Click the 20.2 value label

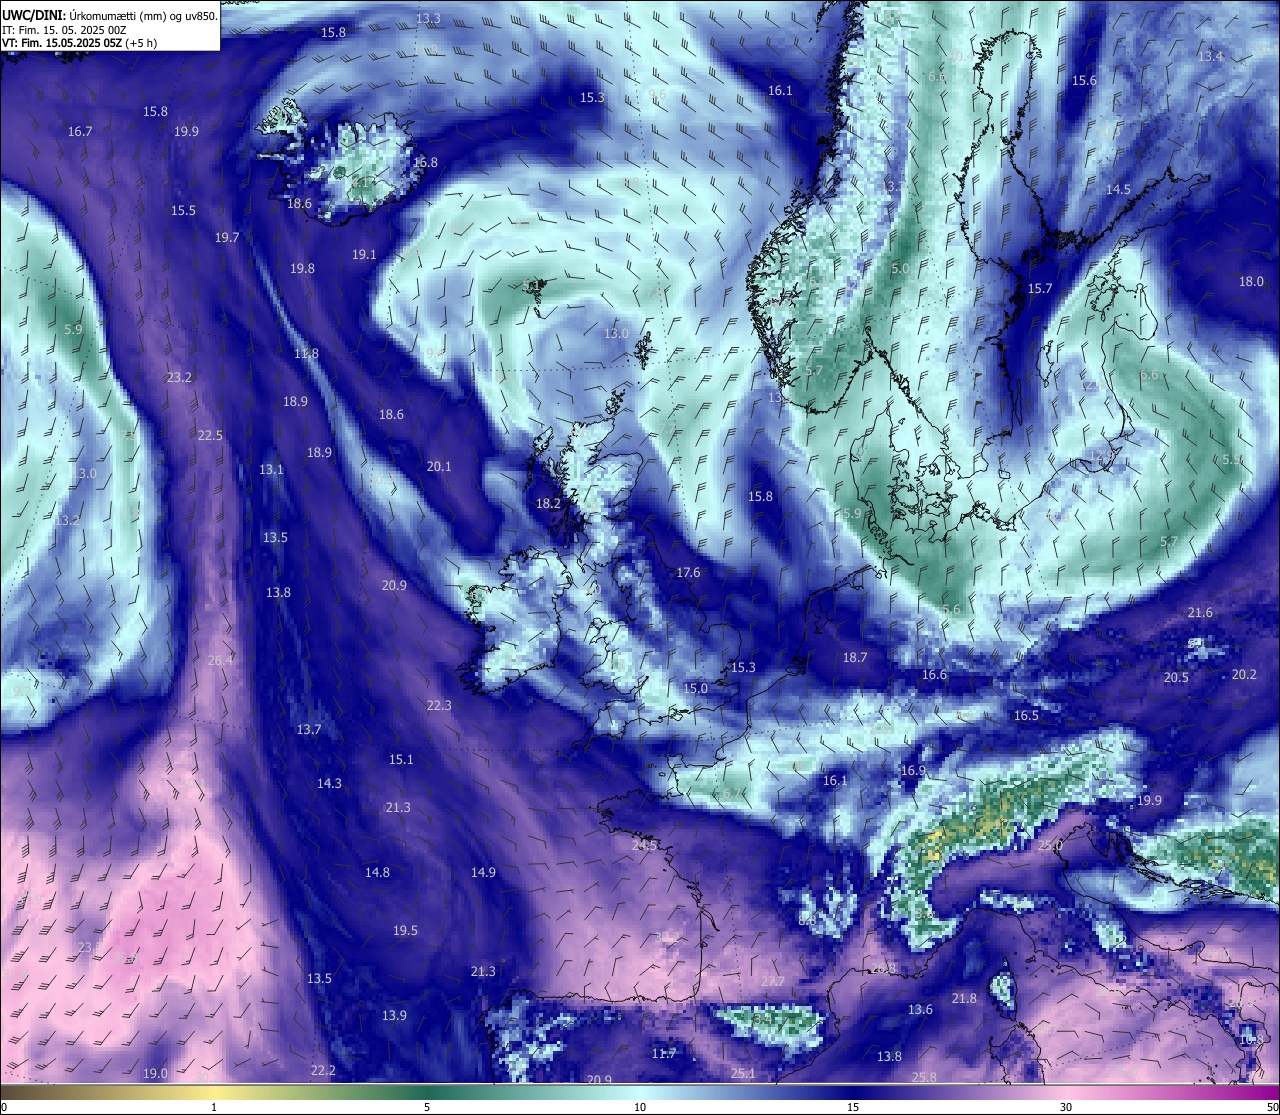tap(1243, 675)
